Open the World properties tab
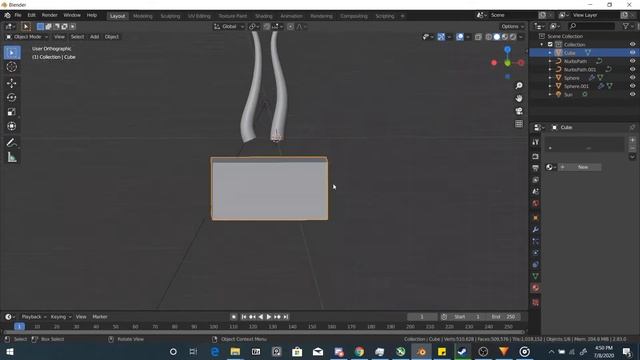Viewport: 640px width, 360px height. (536, 203)
